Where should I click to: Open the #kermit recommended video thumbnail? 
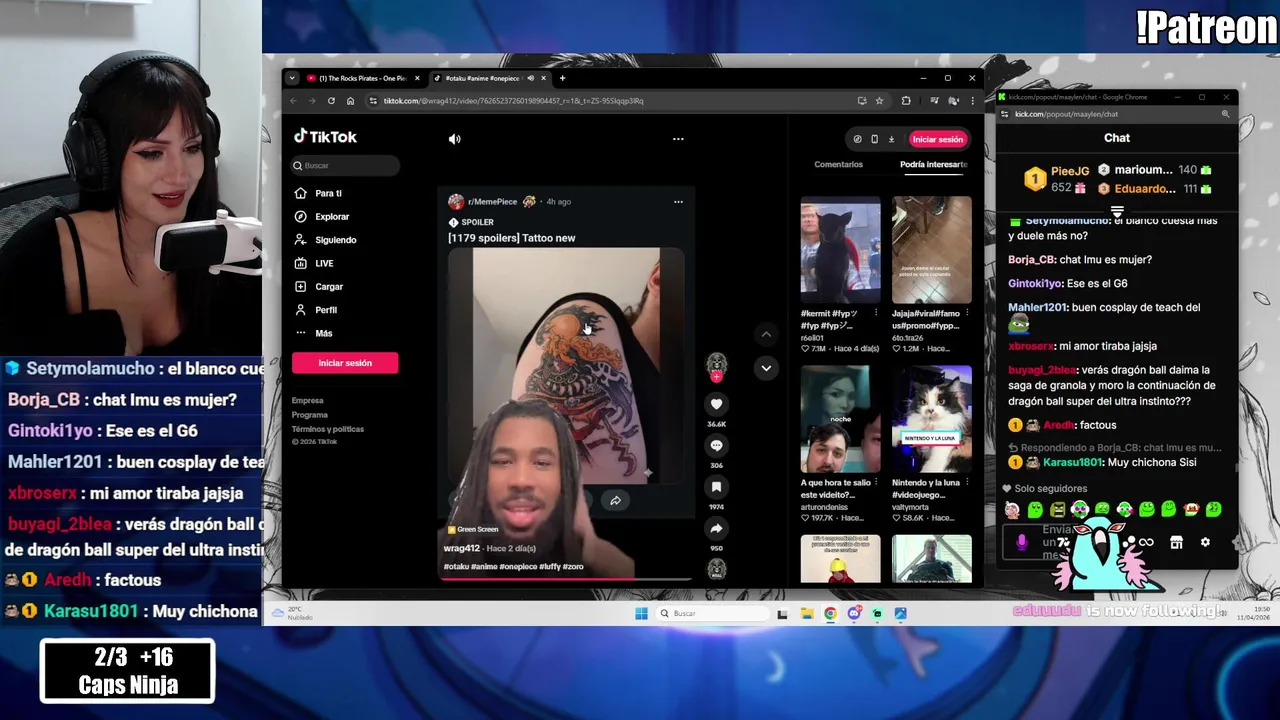pos(840,250)
